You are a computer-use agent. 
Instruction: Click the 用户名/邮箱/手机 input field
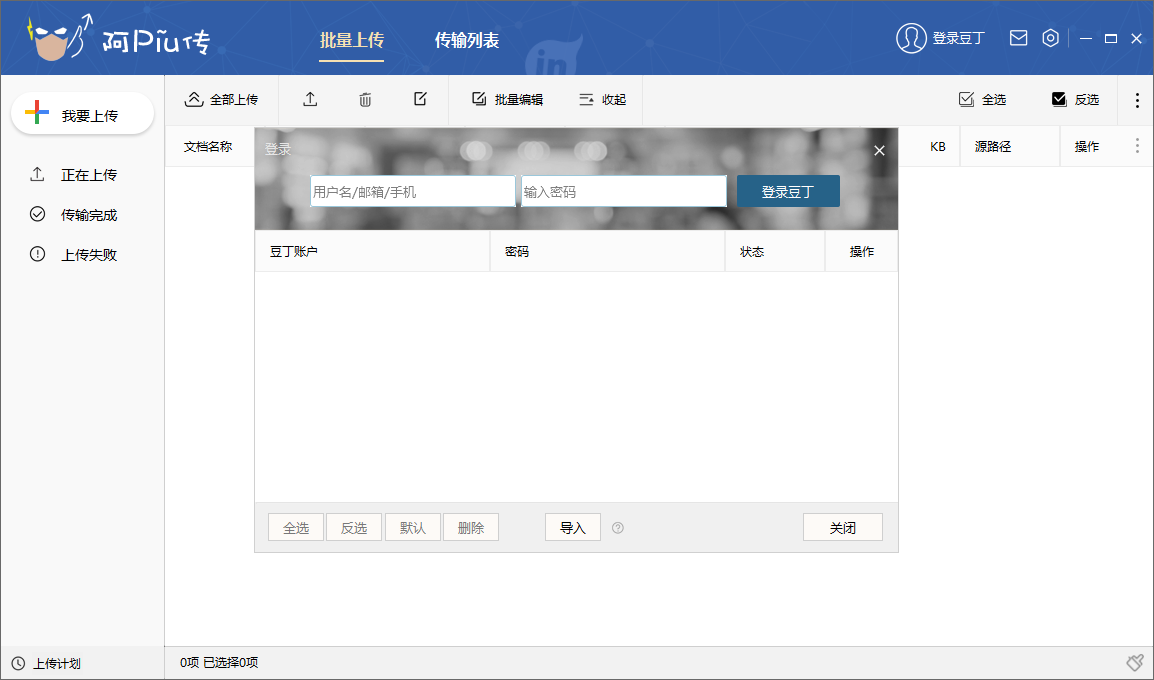click(x=413, y=191)
